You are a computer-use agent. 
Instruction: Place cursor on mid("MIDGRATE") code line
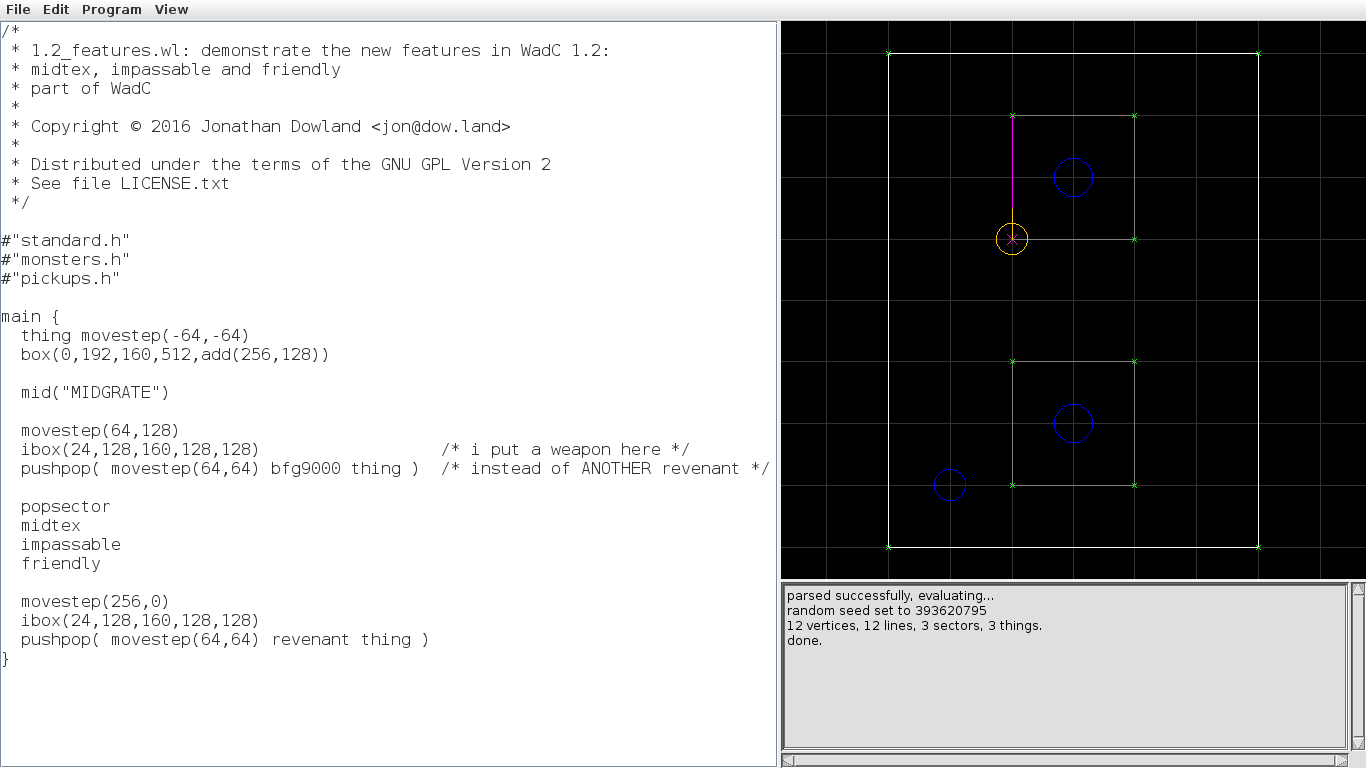tap(95, 392)
